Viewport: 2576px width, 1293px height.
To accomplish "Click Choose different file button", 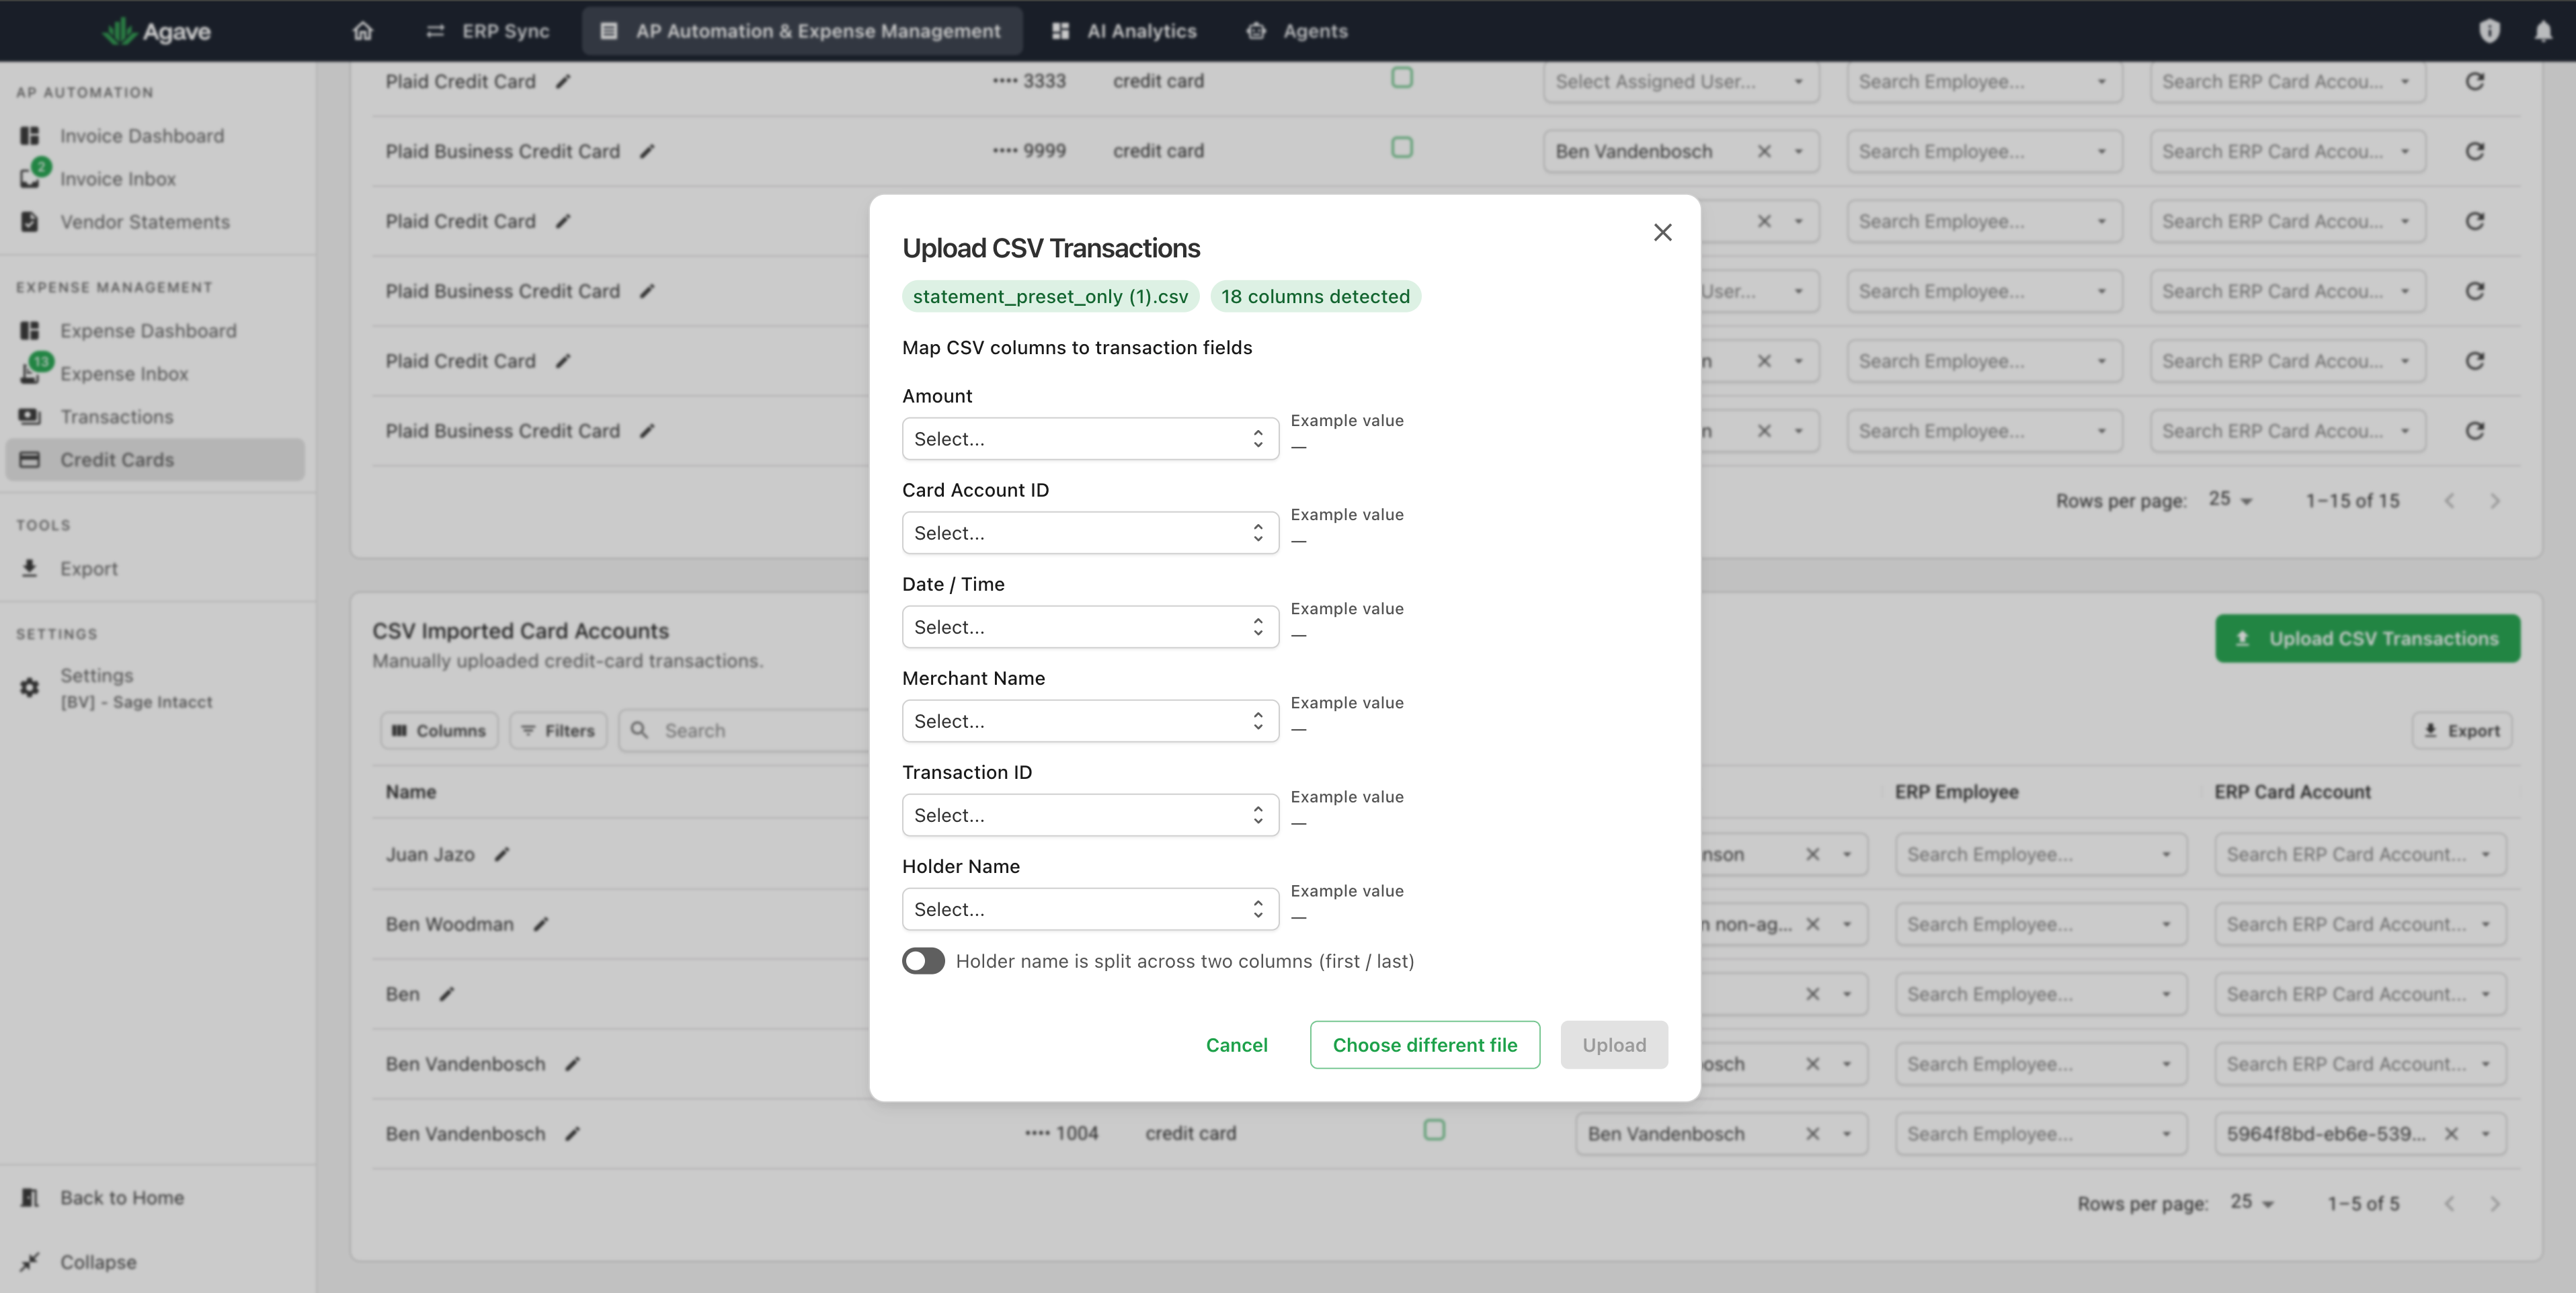I will [1424, 1045].
